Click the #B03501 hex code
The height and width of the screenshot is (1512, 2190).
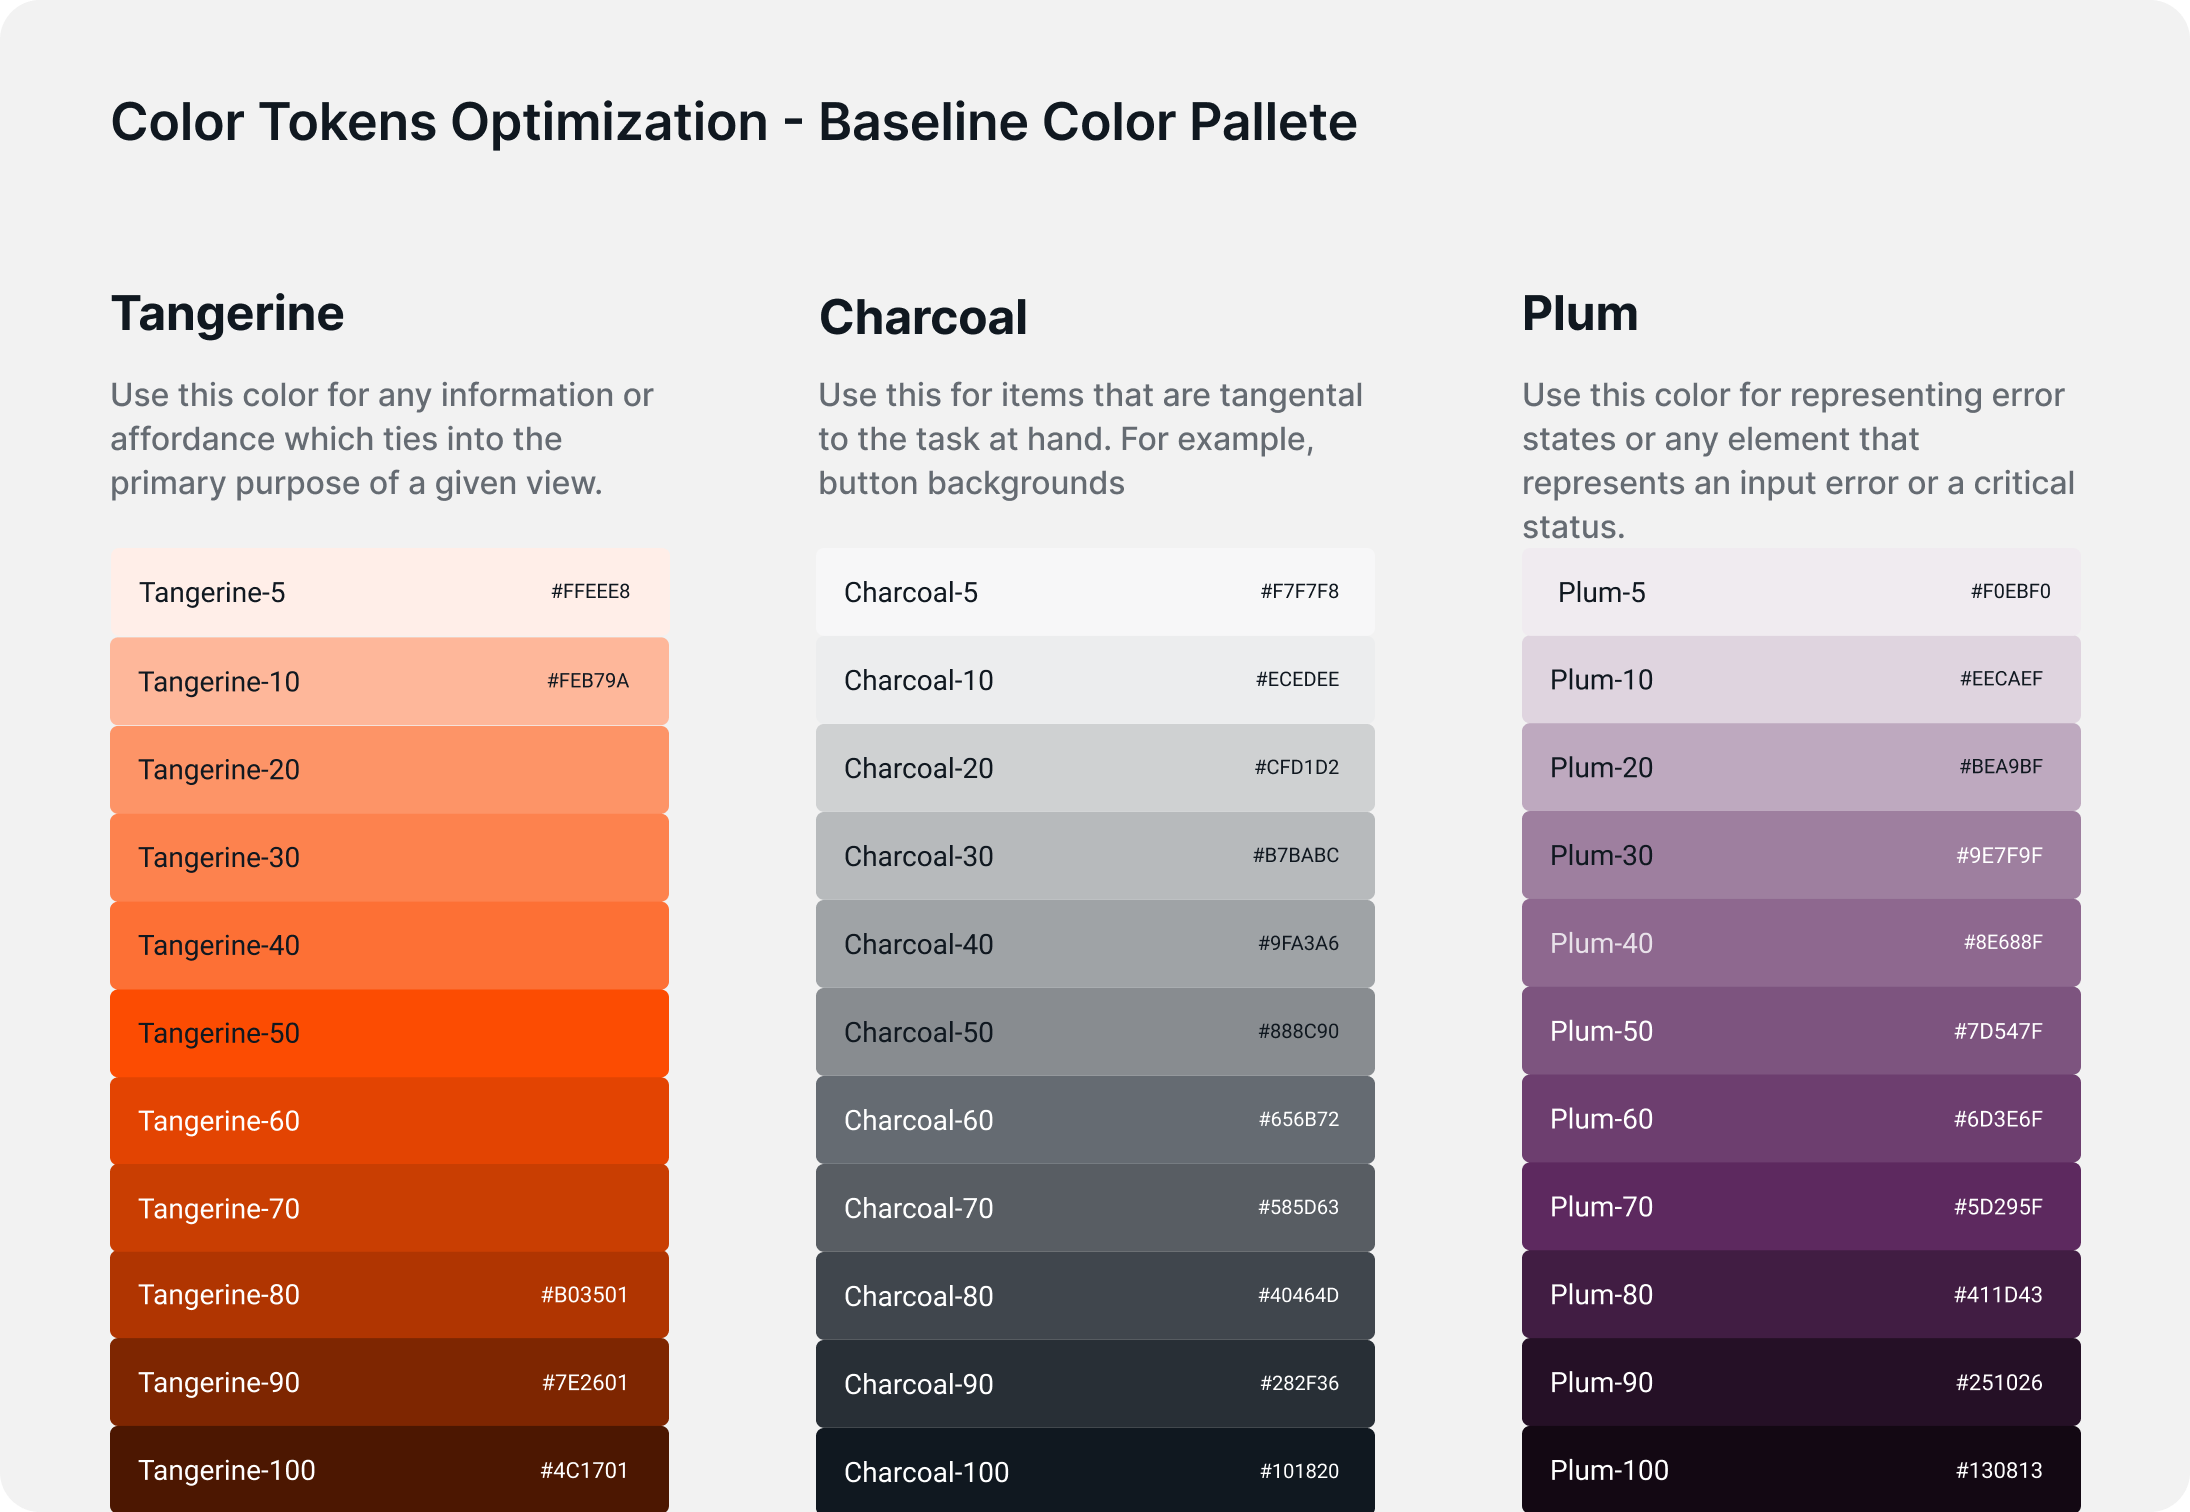(584, 1295)
